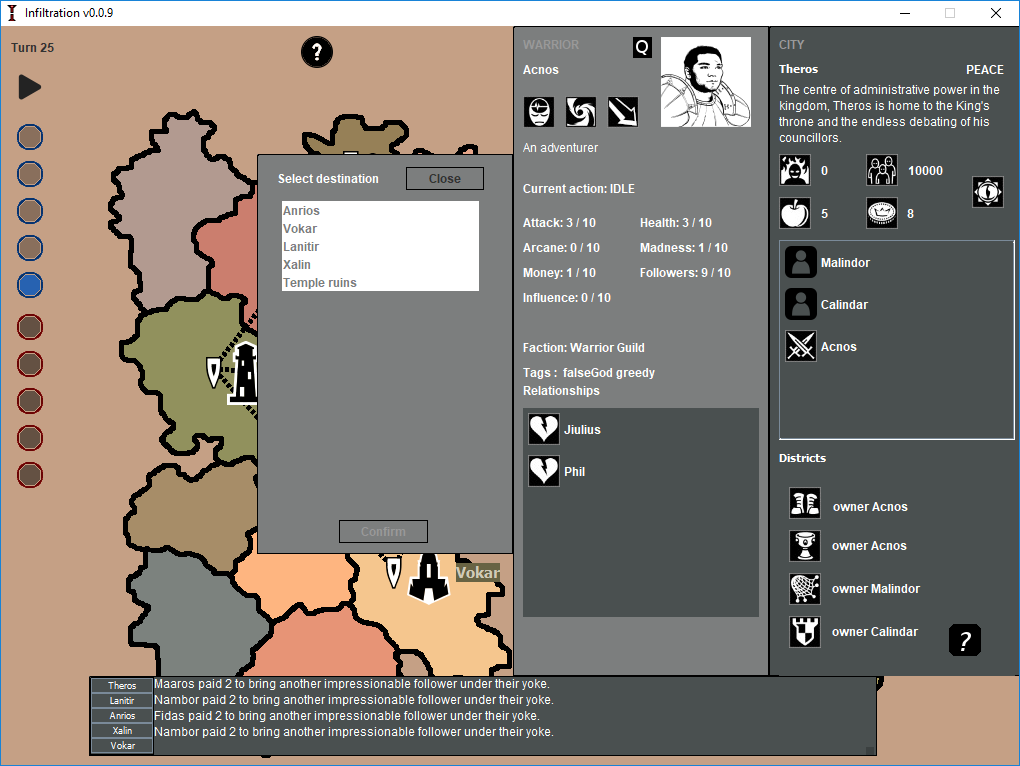Pick Xalin from destination list

[x=380, y=265]
